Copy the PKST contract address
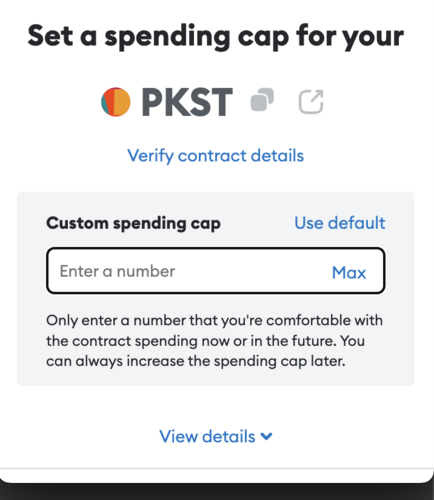 [x=262, y=99]
